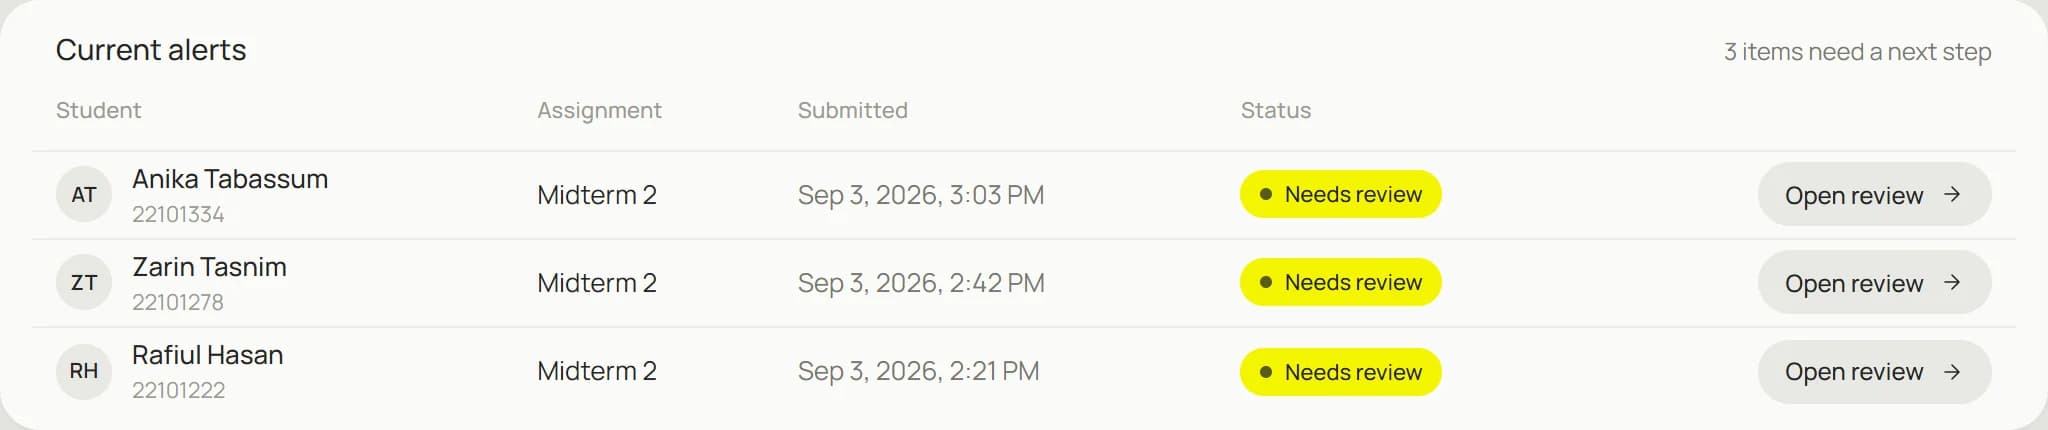Screen dimensions: 2048x430
Task: Sort by the Submitted column header
Action: [x=852, y=110]
